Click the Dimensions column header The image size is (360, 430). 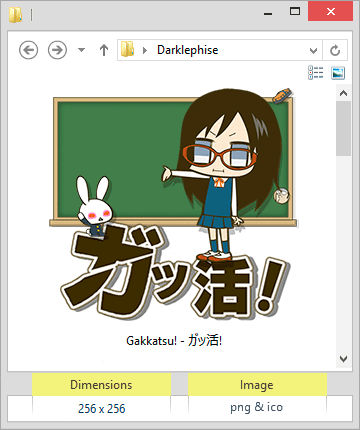click(x=101, y=385)
